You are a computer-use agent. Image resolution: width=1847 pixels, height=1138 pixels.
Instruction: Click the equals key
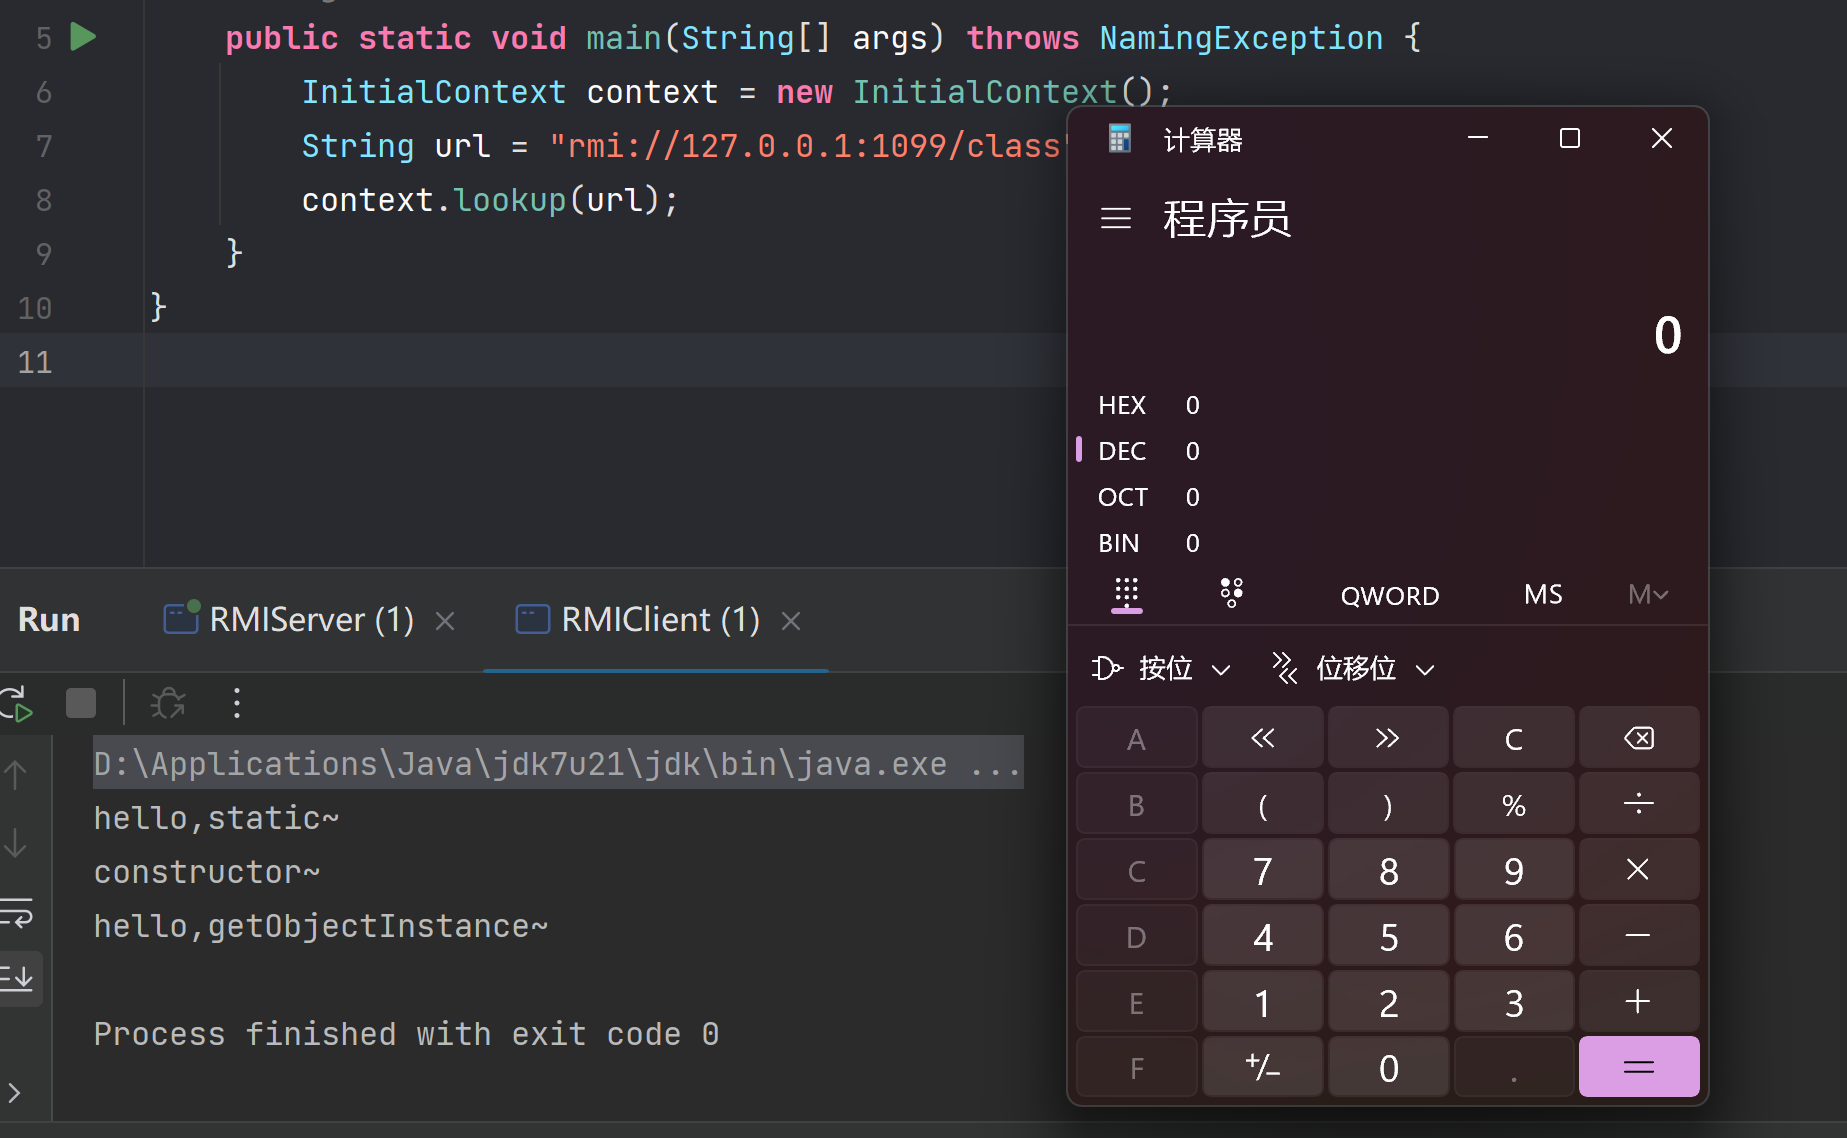point(1639,1067)
